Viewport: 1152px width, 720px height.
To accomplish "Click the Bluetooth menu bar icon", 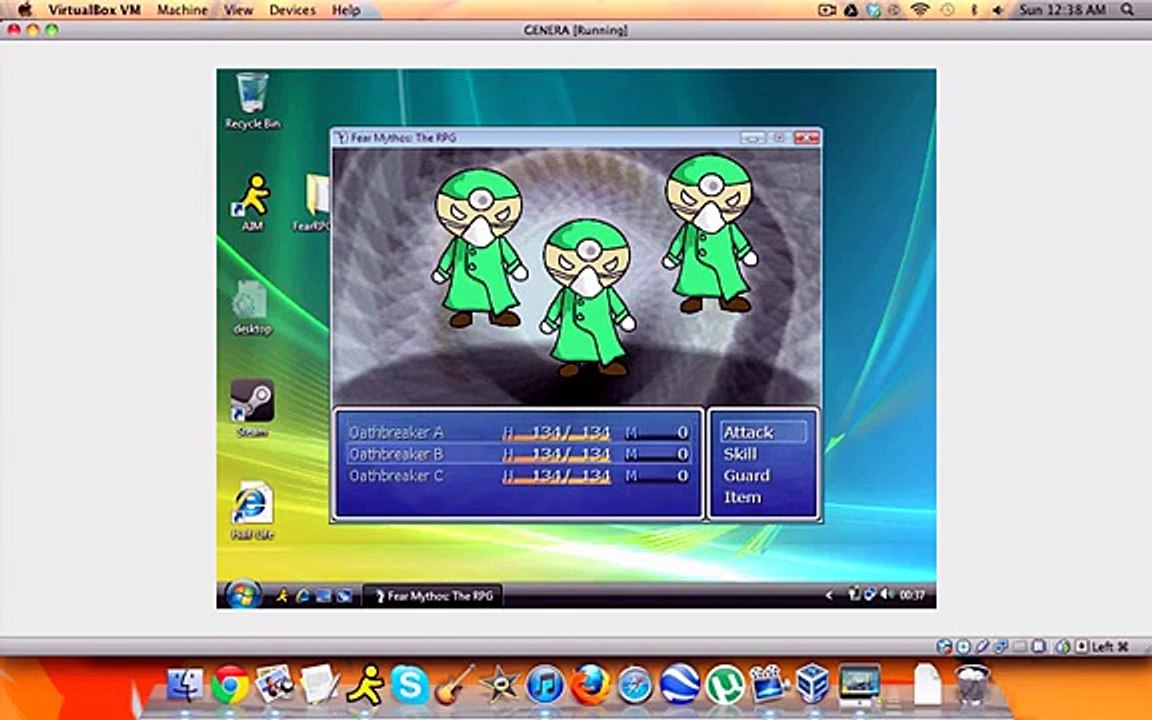I will [x=973, y=10].
